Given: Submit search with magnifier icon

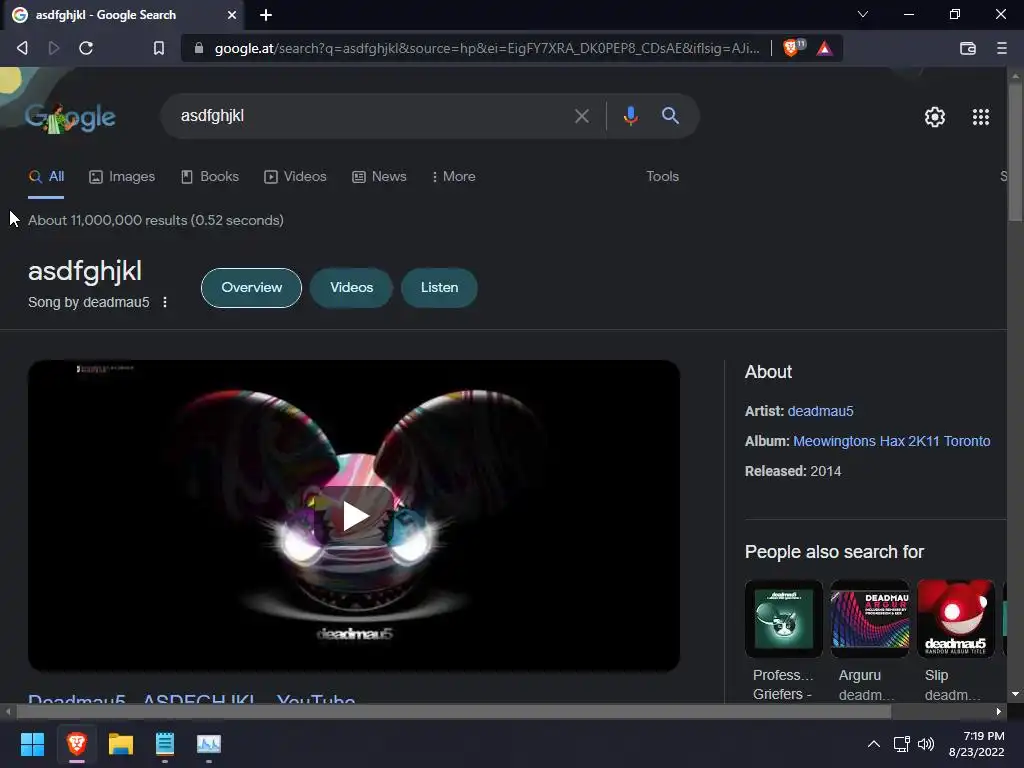Looking at the screenshot, I should 670,116.
